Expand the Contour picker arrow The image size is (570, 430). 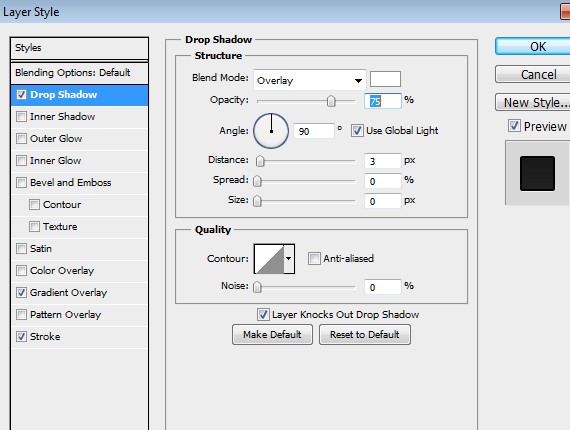click(x=289, y=259)
